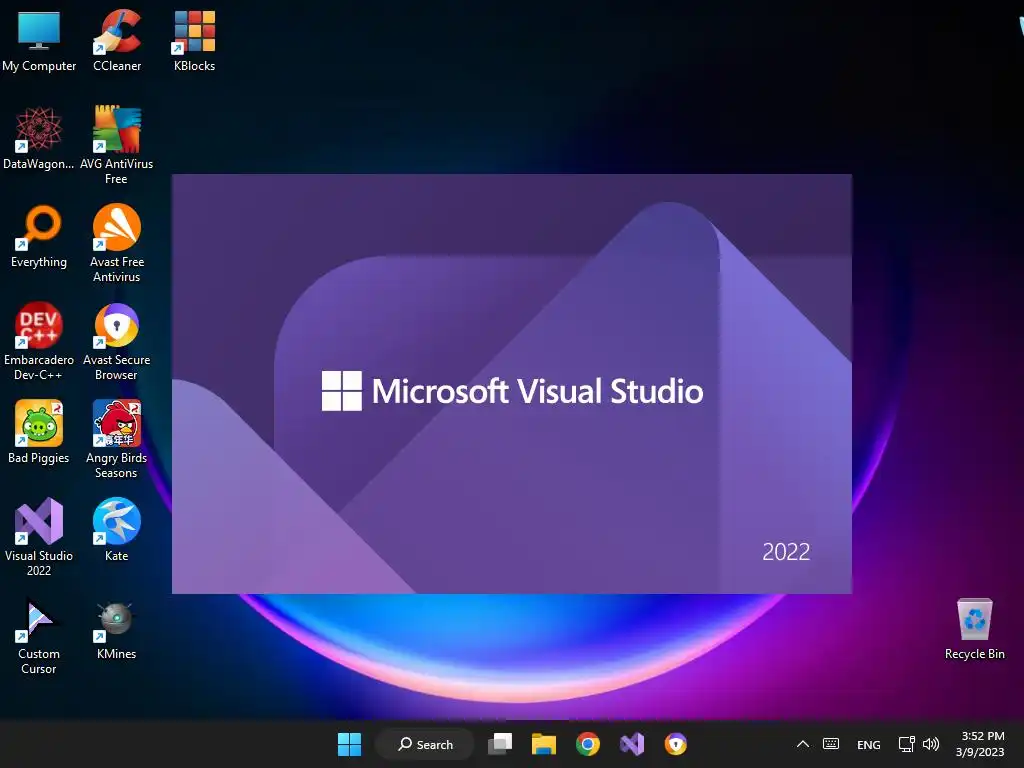
Task: Open Task View from the taskbar
Action: click(500, 744)
